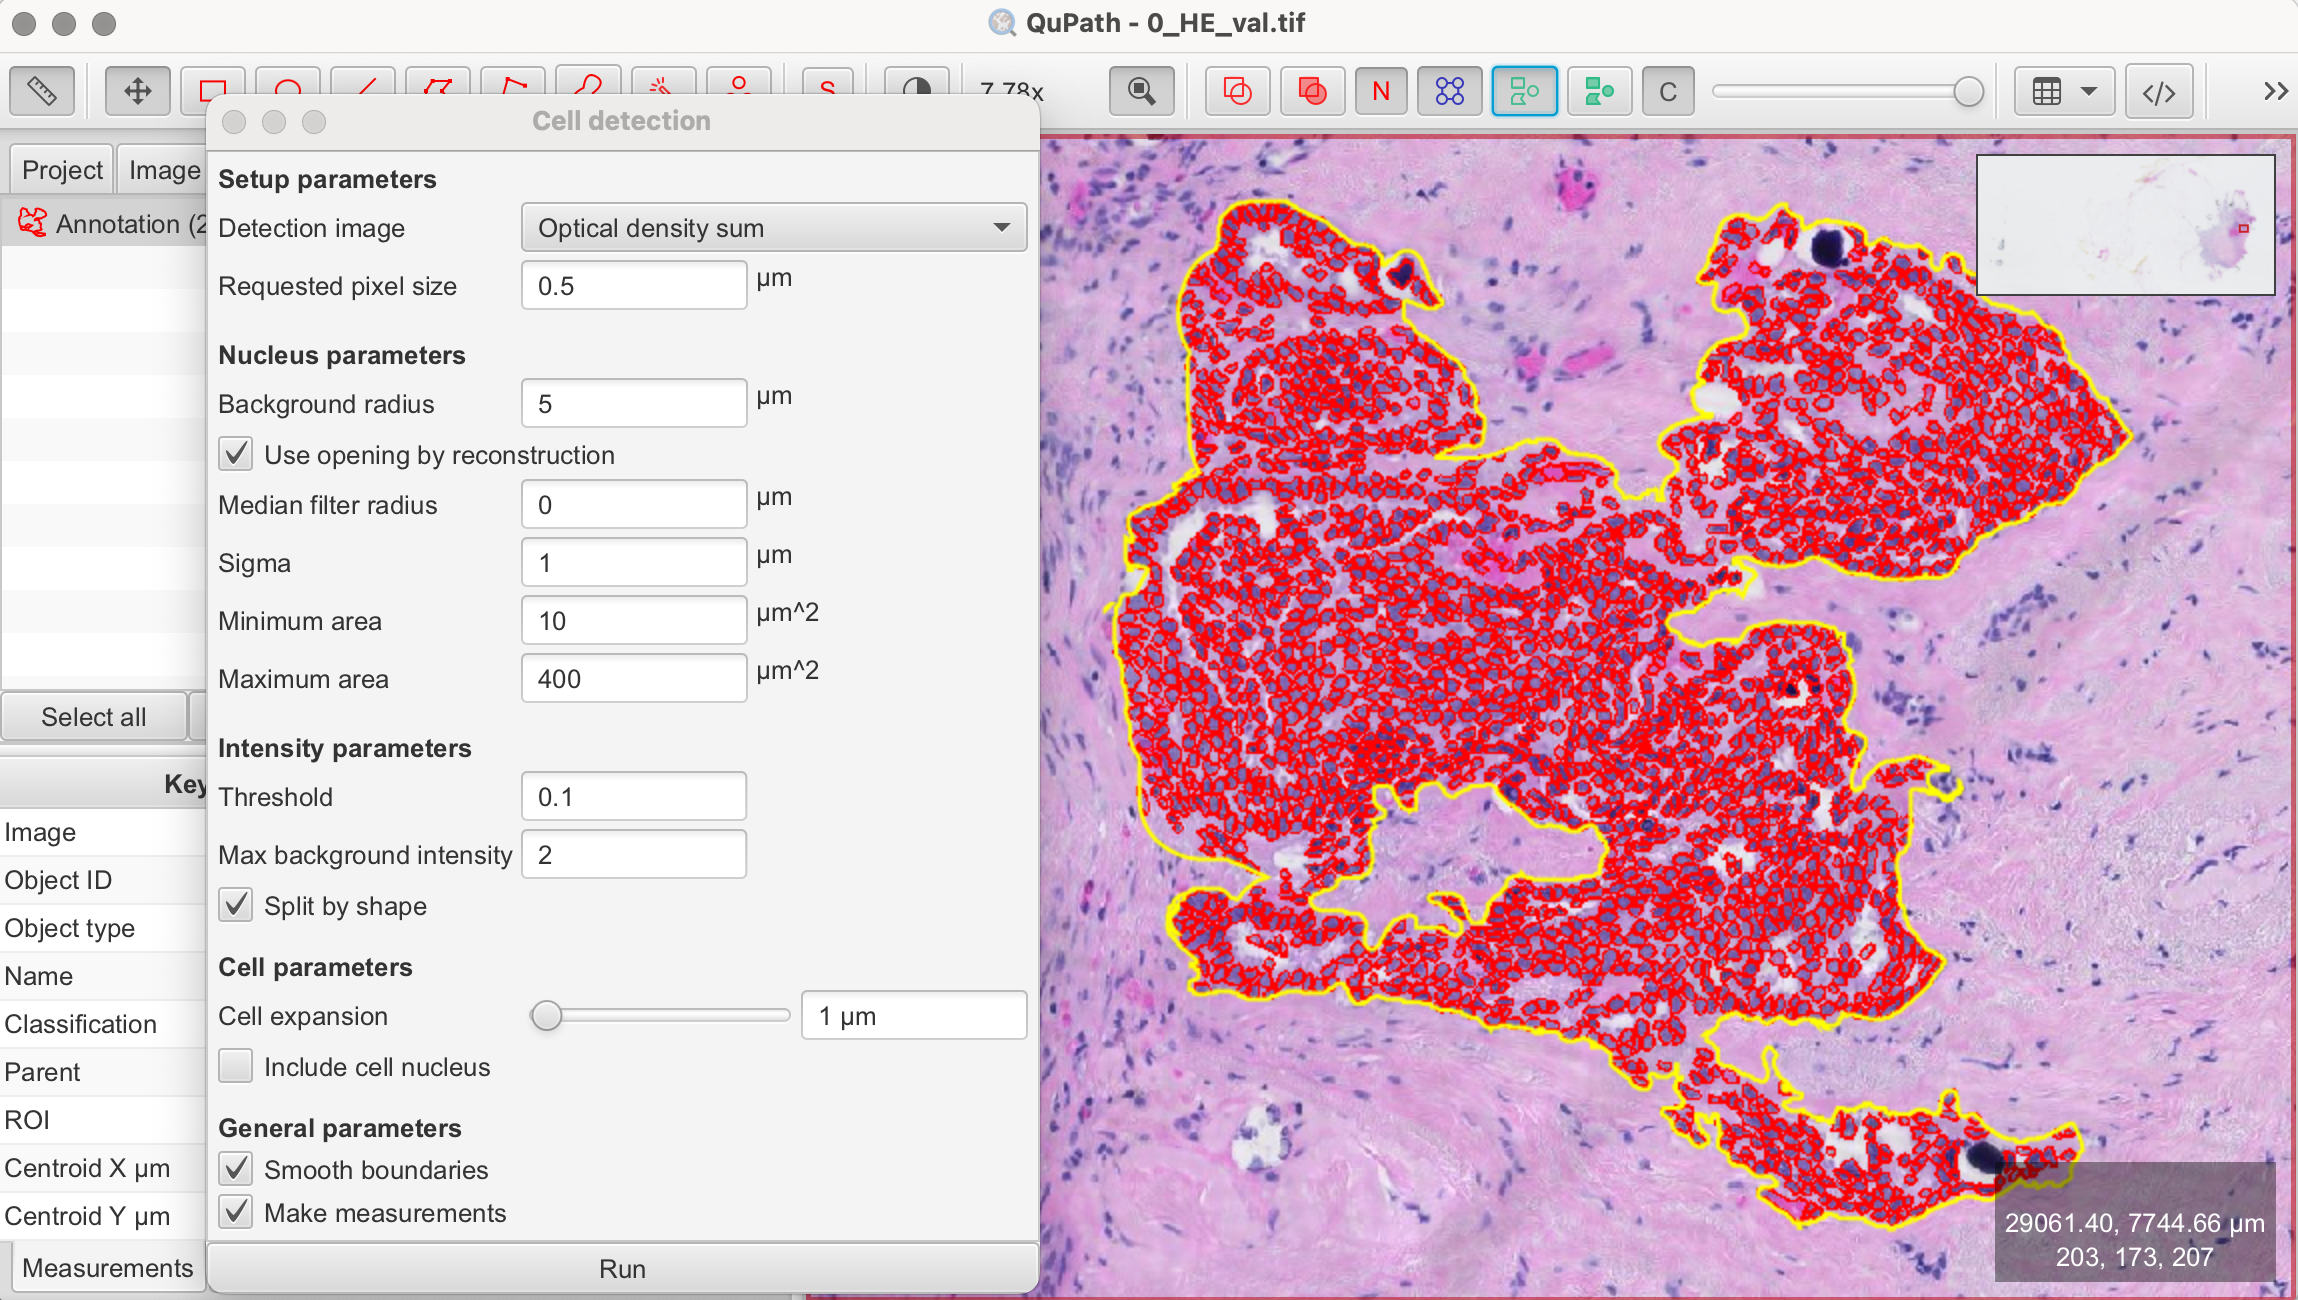Toggle show annotations icon

coord(1237,92)
